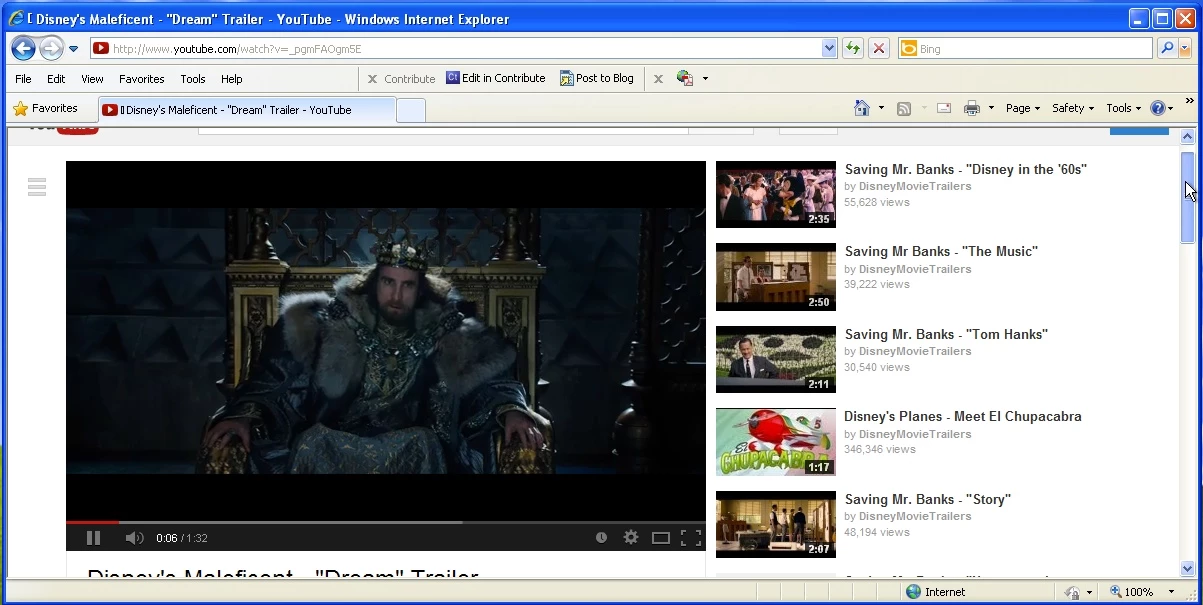Toggle the large player size icon
Screen dimensions: 1203x605
point(661,538)
